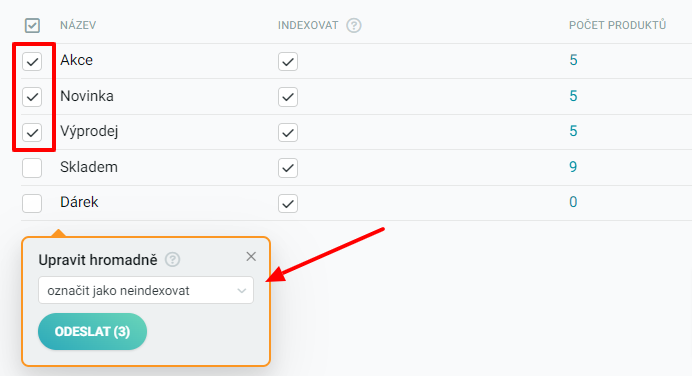This screenshot has width=692, height=376.
Task: Click the Název column header
Action: click(x=78, y=25)
